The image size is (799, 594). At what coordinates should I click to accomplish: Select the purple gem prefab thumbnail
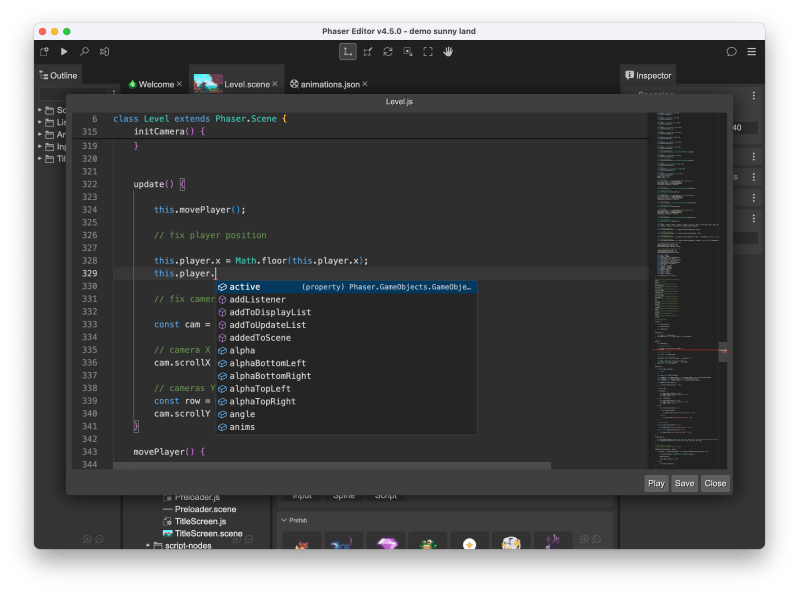(x=387, y=542)
